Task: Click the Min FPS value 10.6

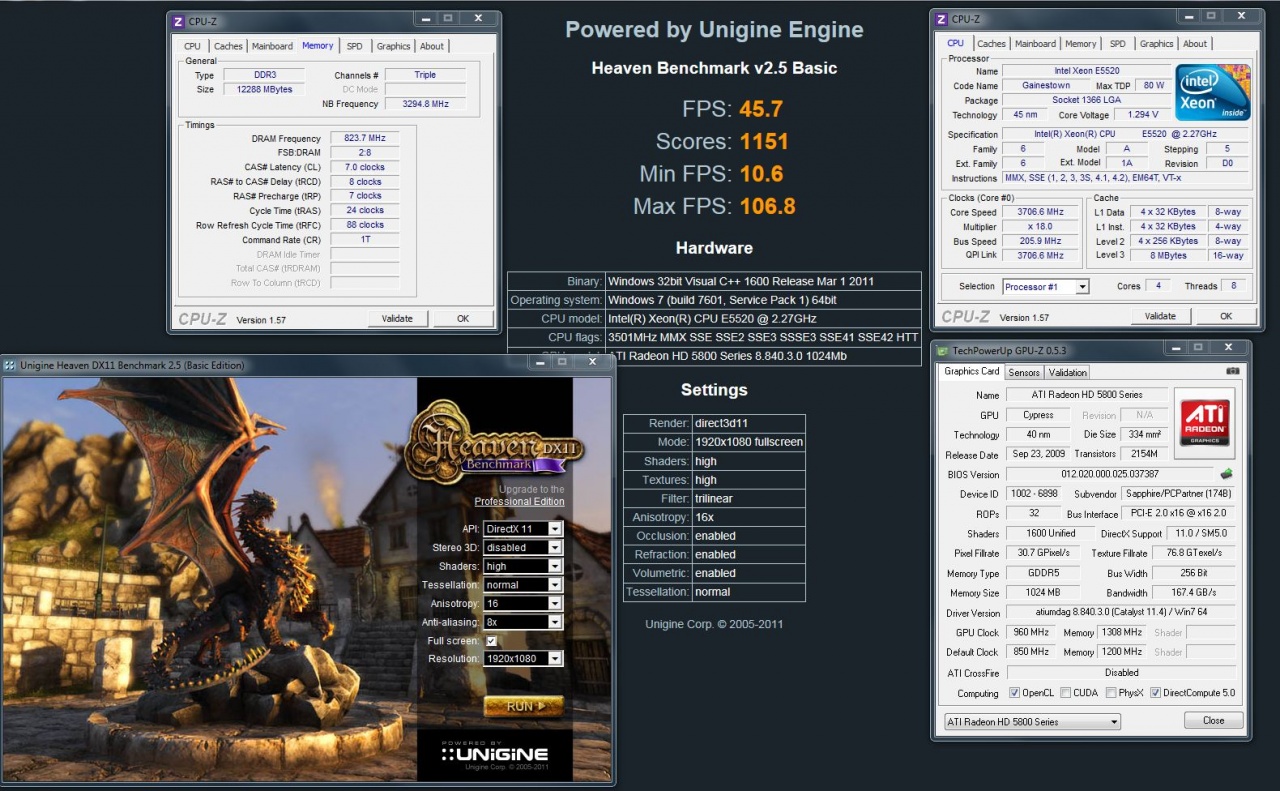Action: [x=761, y=174]
